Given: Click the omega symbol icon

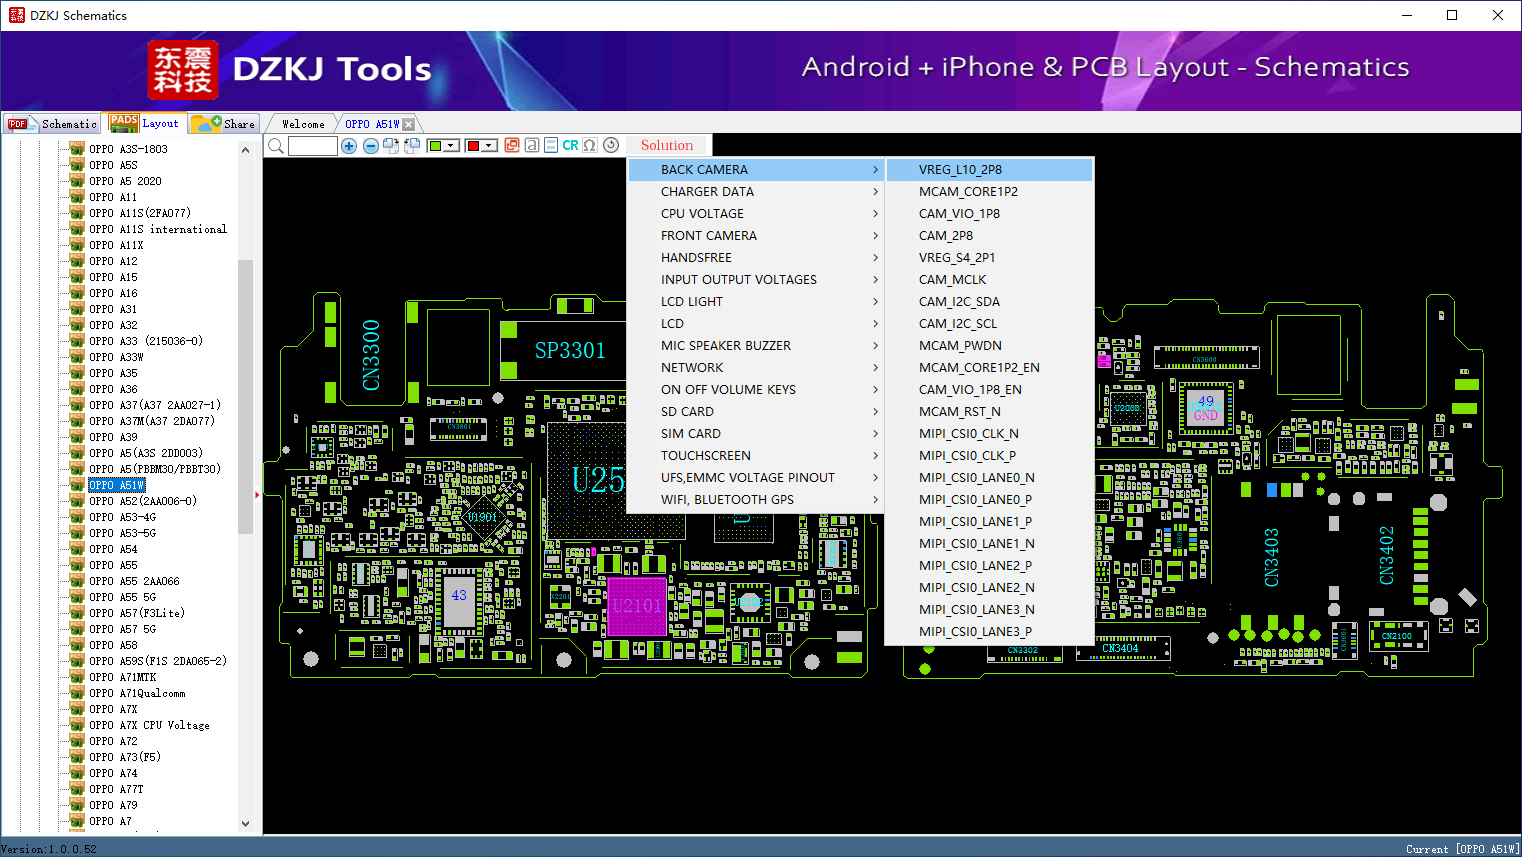Looking at the screenshot, I should tap(590, 146).
